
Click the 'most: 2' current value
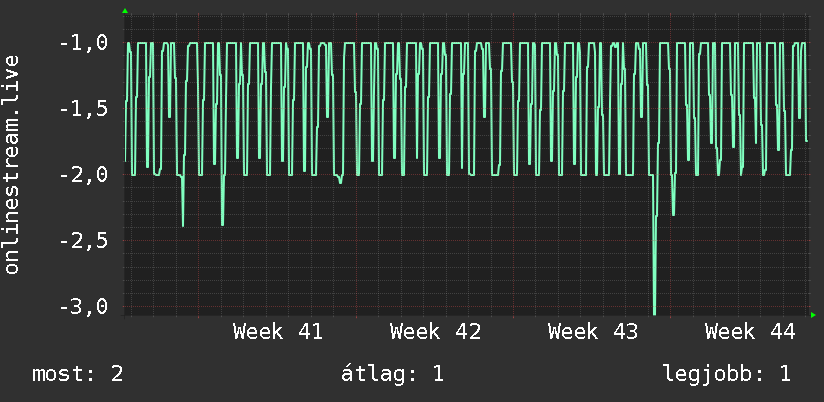click(x=78, y=374)
